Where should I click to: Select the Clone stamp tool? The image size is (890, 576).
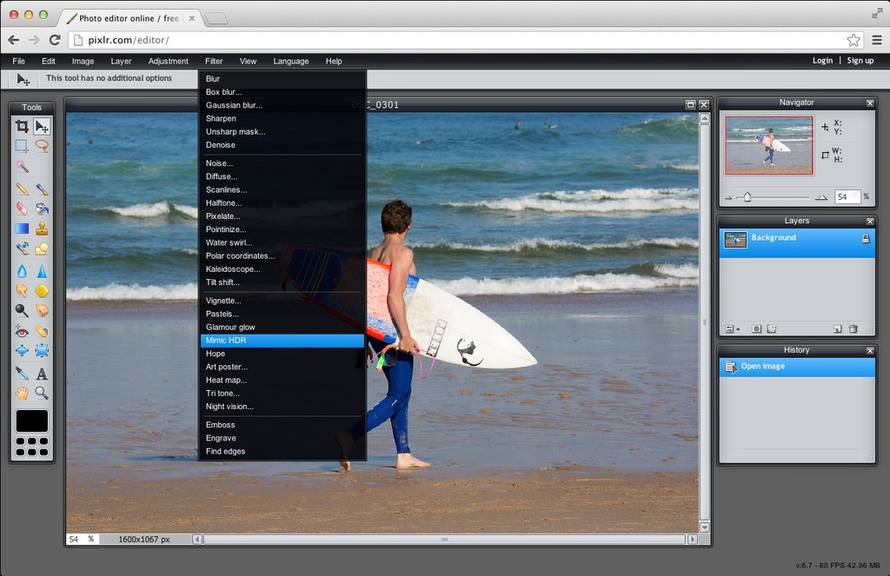tap(43, 230)
